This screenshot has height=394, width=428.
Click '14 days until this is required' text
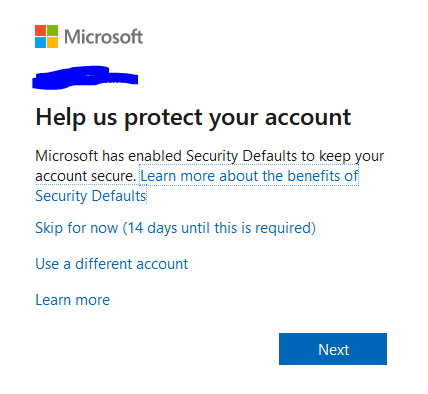point(219,228)
